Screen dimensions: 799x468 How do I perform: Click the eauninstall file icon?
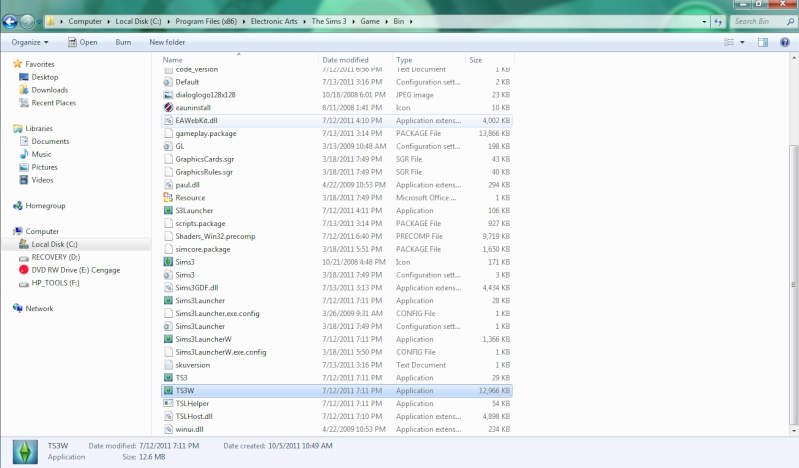[x=168, y=108]
